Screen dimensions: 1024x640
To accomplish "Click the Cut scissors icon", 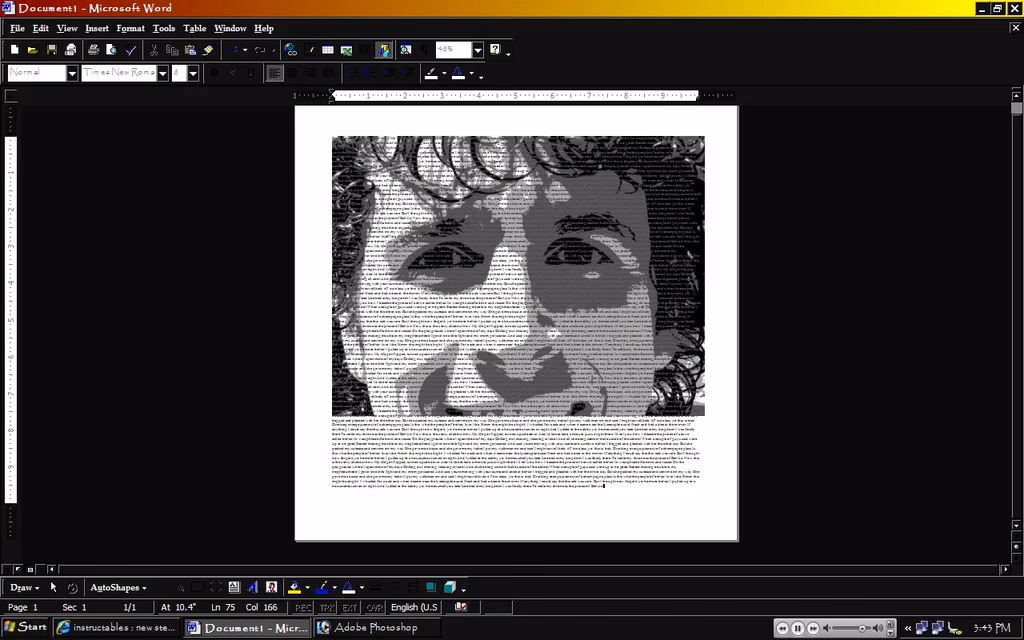I will [154, 50].
